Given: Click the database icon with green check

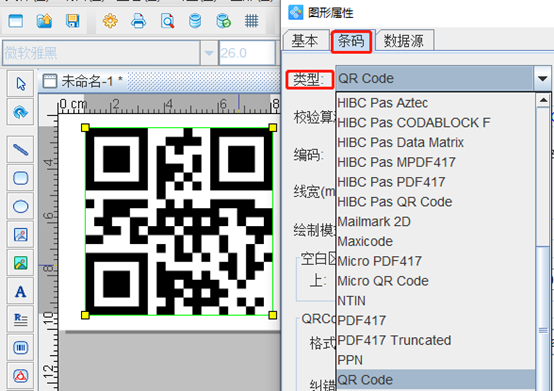Looking at the screenshot, I should click(223, 21).
